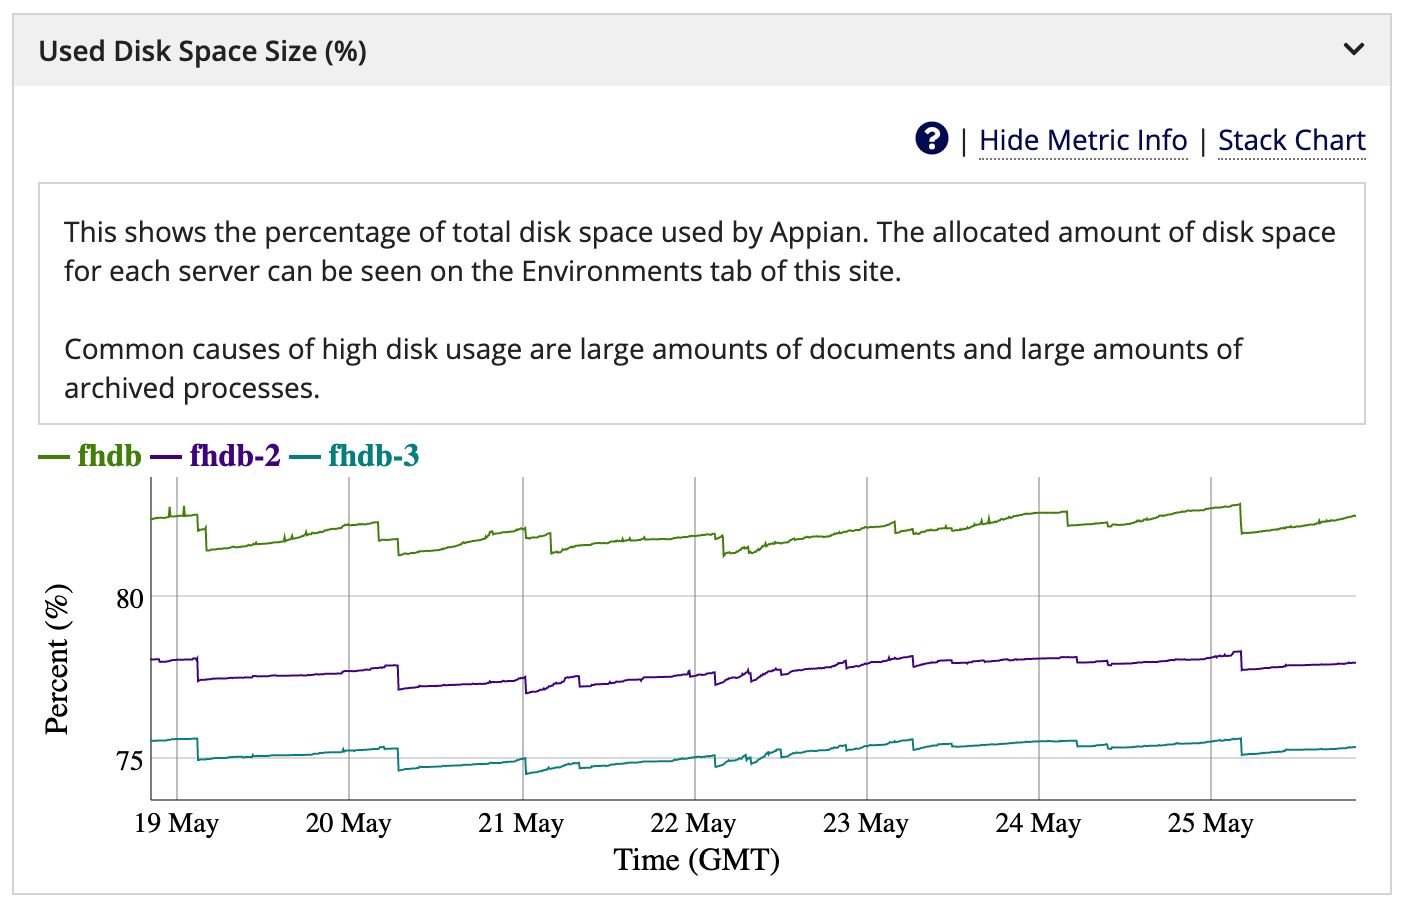
Task: Select the 23 May axis label
Action: click(866, 823)
